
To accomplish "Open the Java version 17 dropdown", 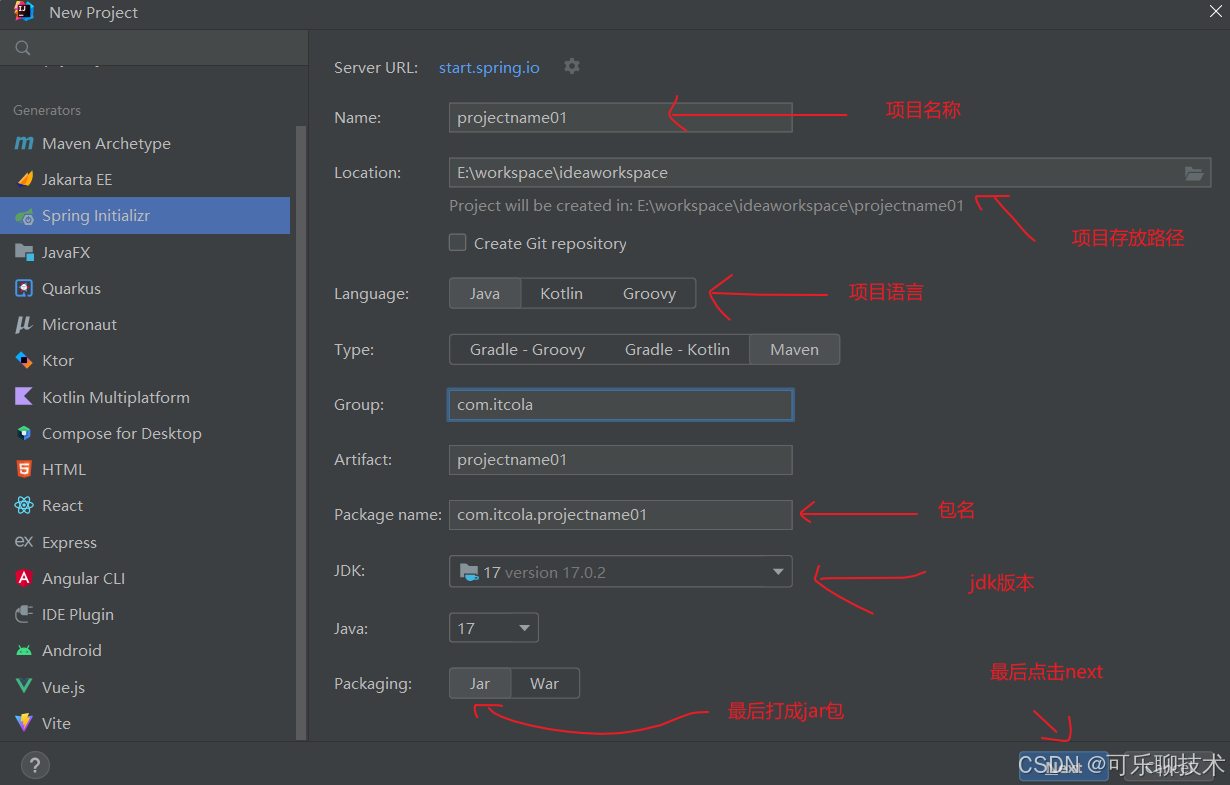I will [494, 628].
